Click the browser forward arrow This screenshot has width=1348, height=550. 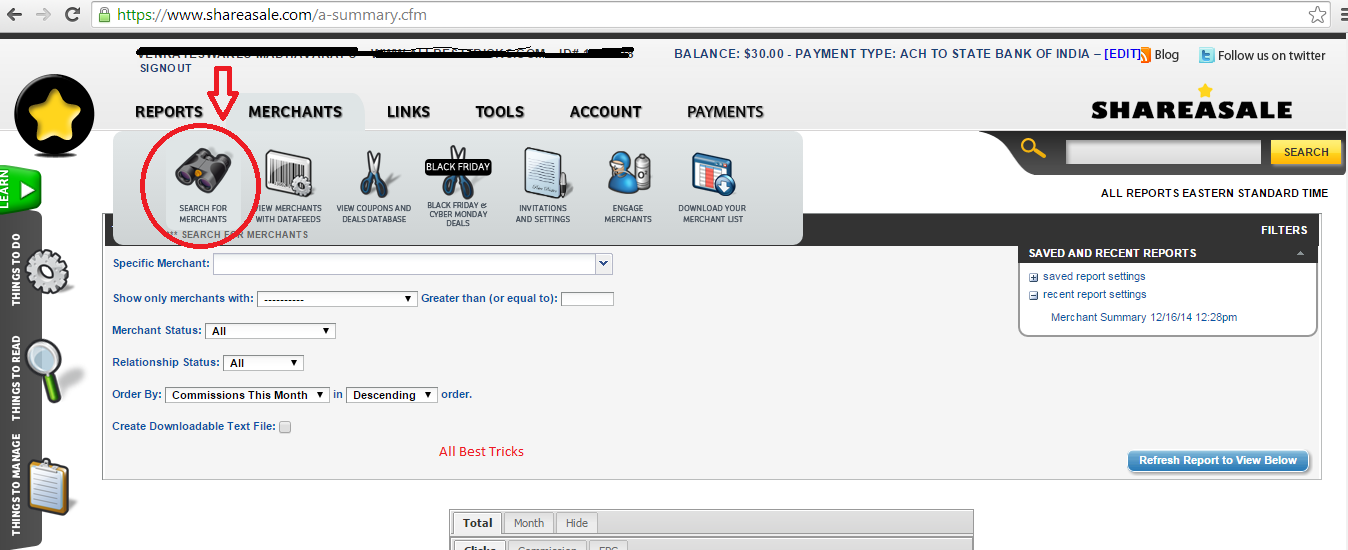click(43, 15)
